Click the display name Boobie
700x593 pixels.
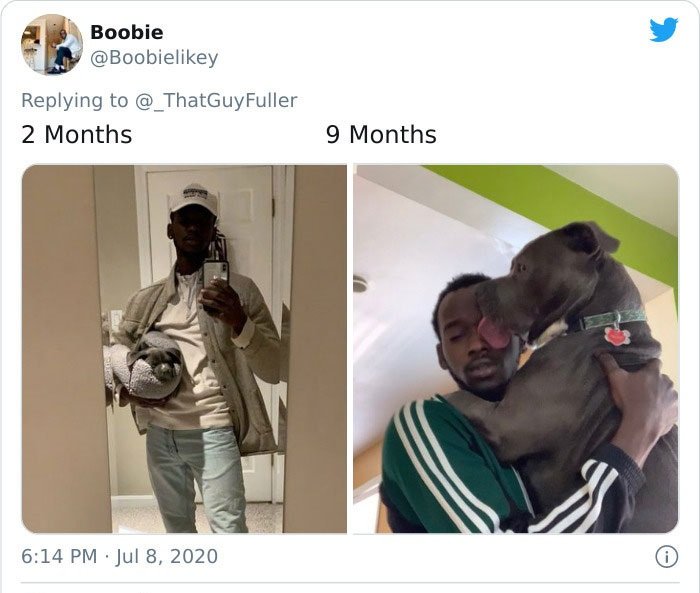[x=127, y=32]
